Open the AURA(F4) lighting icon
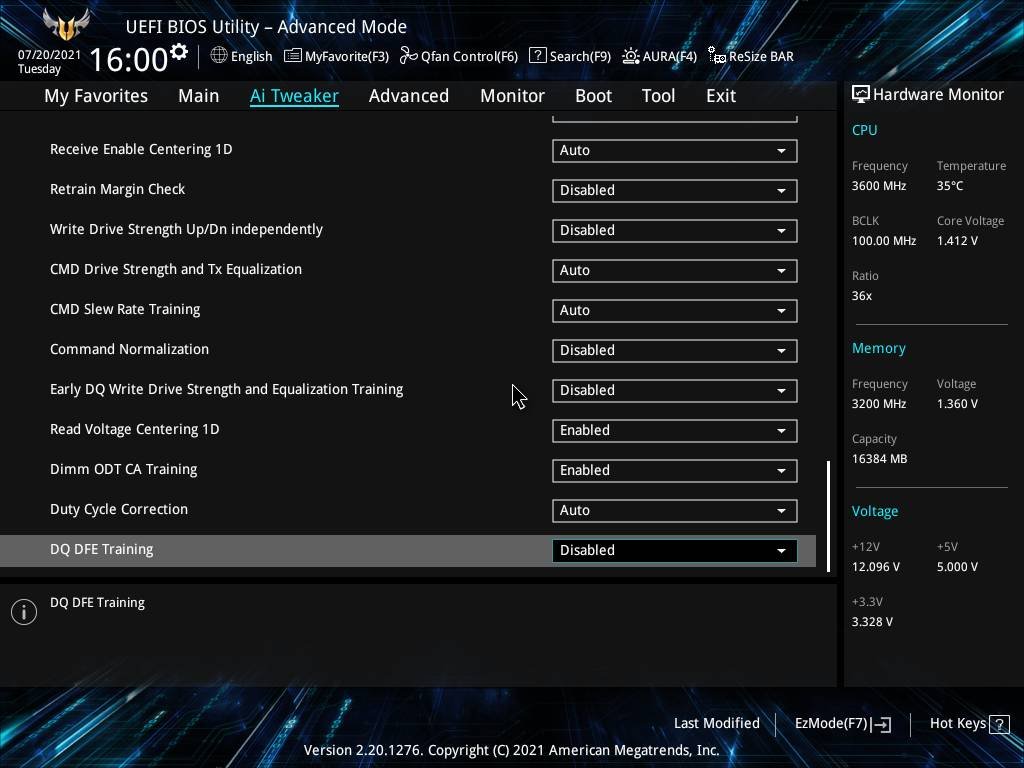 (x=631, y=56)
